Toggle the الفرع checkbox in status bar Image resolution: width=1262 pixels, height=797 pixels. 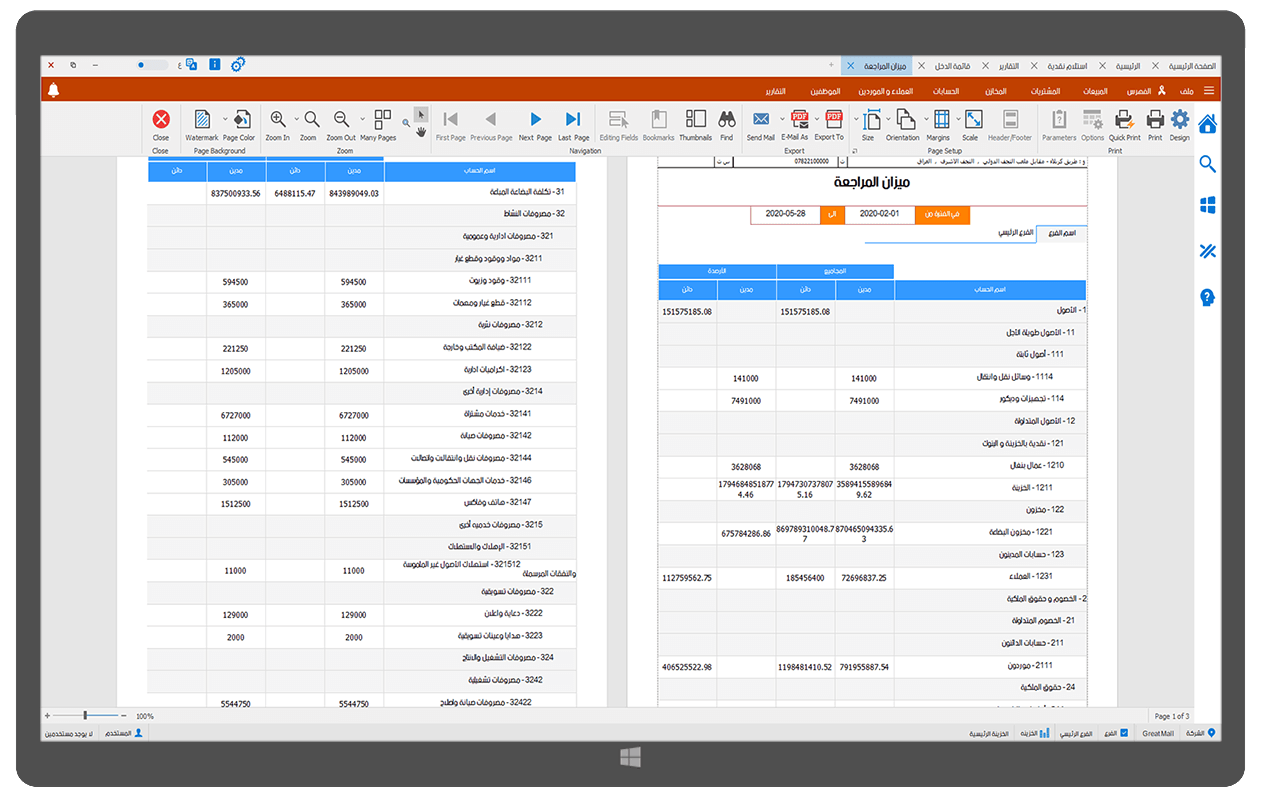click(1124, 733)
